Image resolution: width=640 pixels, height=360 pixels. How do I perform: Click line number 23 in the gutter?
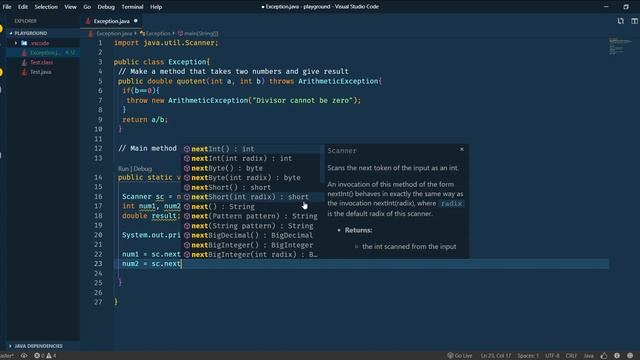tap(98, 264)
